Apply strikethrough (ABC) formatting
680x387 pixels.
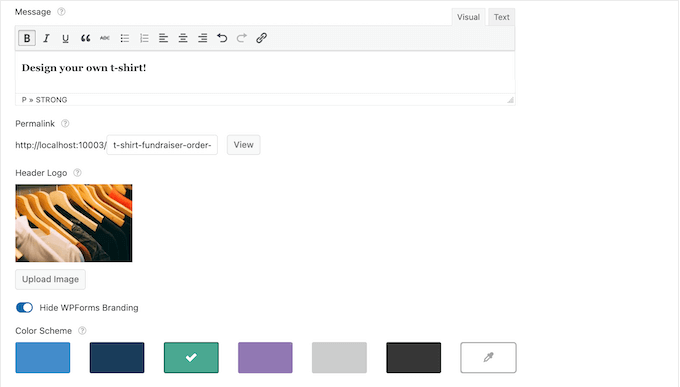[x=105, y=38]
